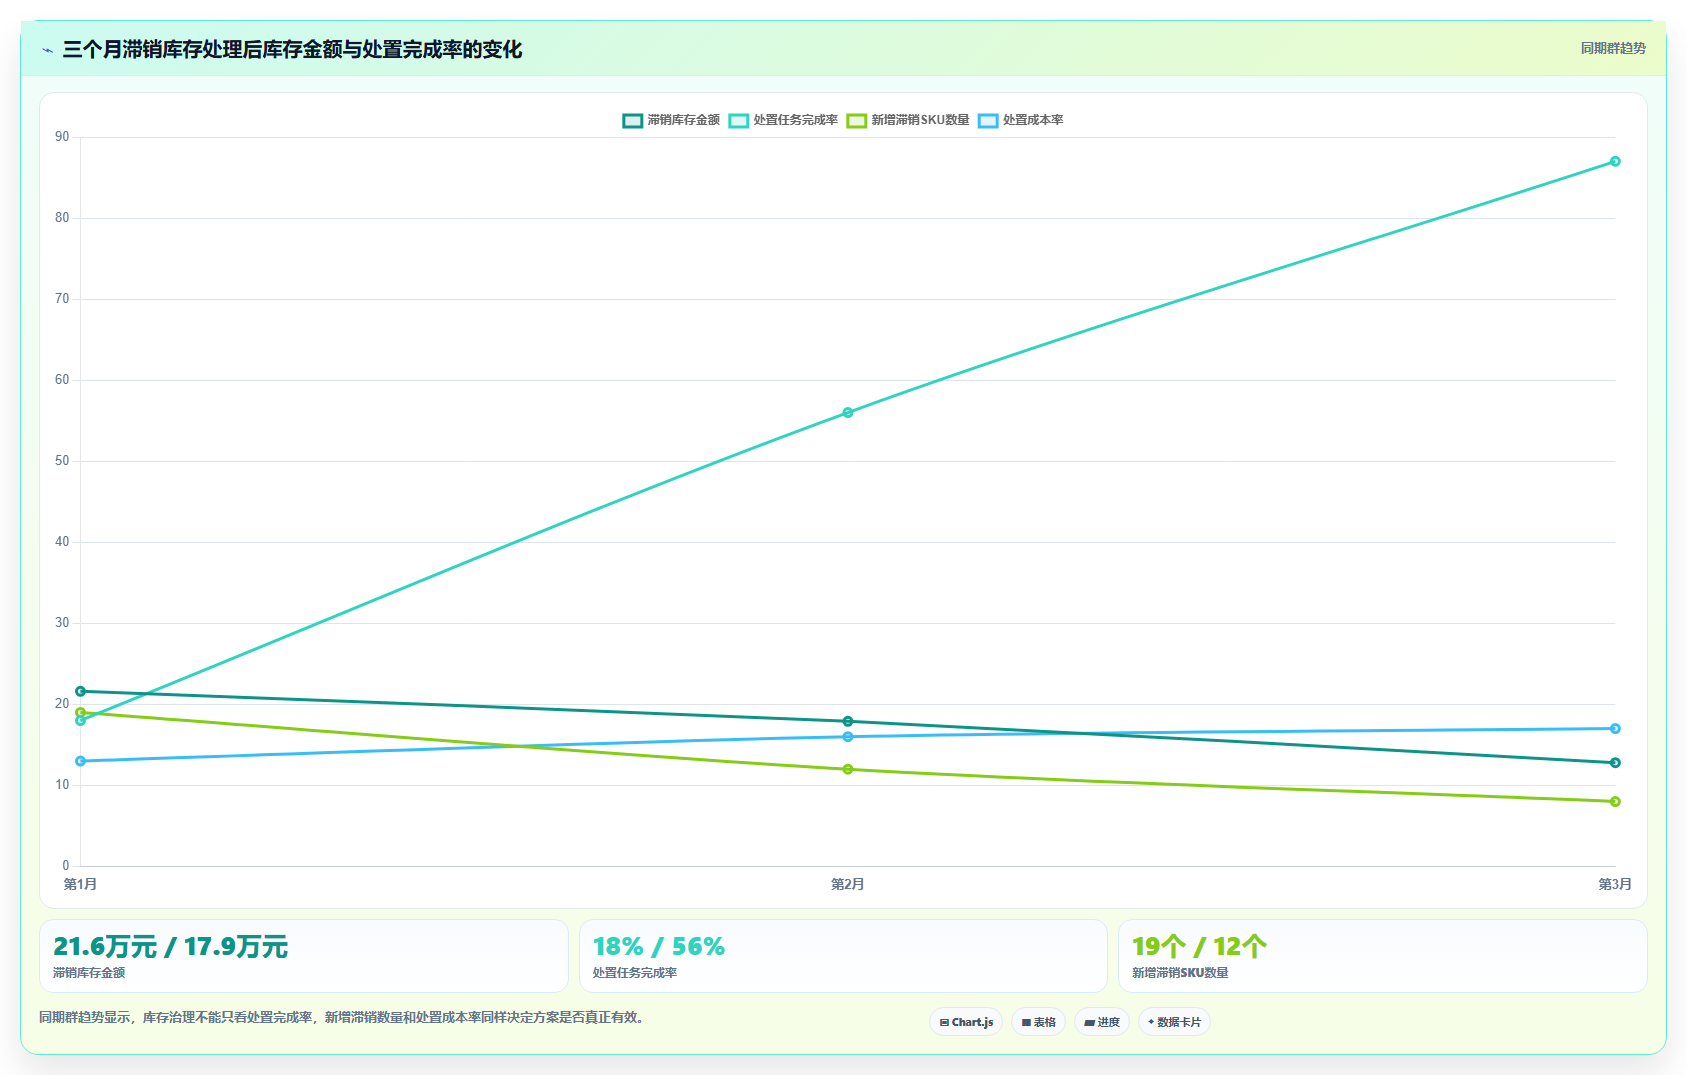Click the Chart.js tag chip
The width and height of the screenshot is (1687, 1075).
point(966,1022)
